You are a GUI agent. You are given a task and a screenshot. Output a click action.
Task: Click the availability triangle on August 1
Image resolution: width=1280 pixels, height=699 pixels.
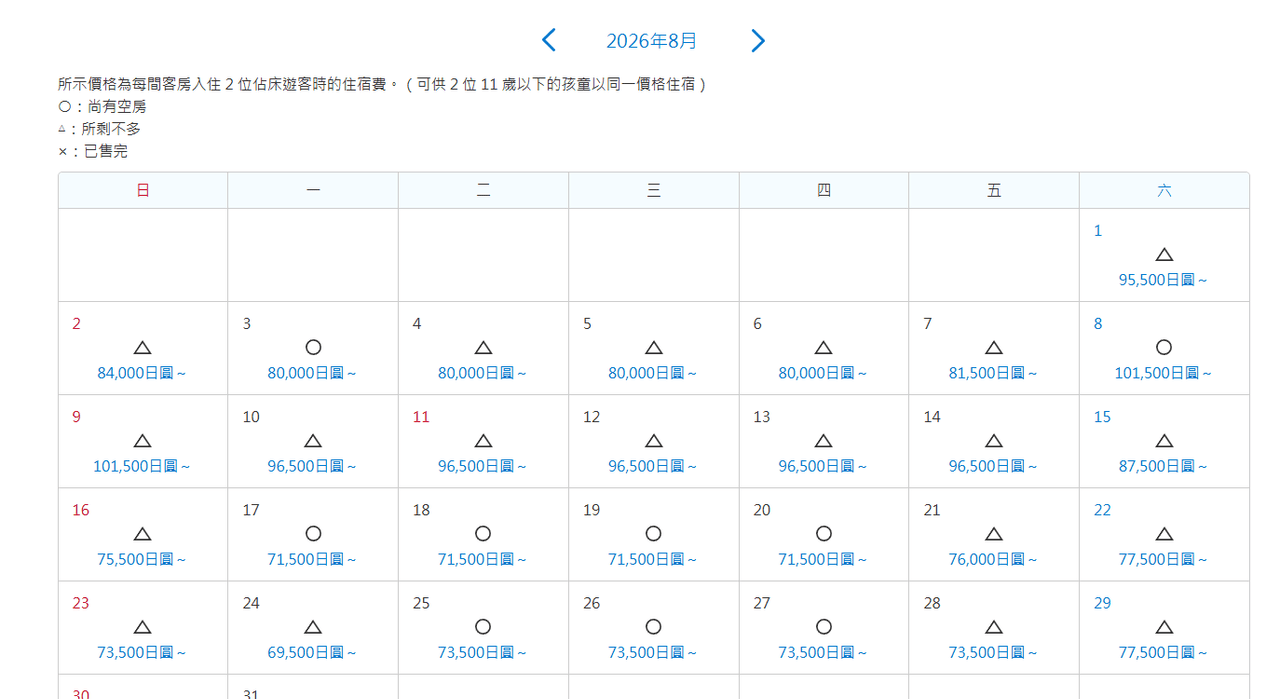pos(1164,255)
